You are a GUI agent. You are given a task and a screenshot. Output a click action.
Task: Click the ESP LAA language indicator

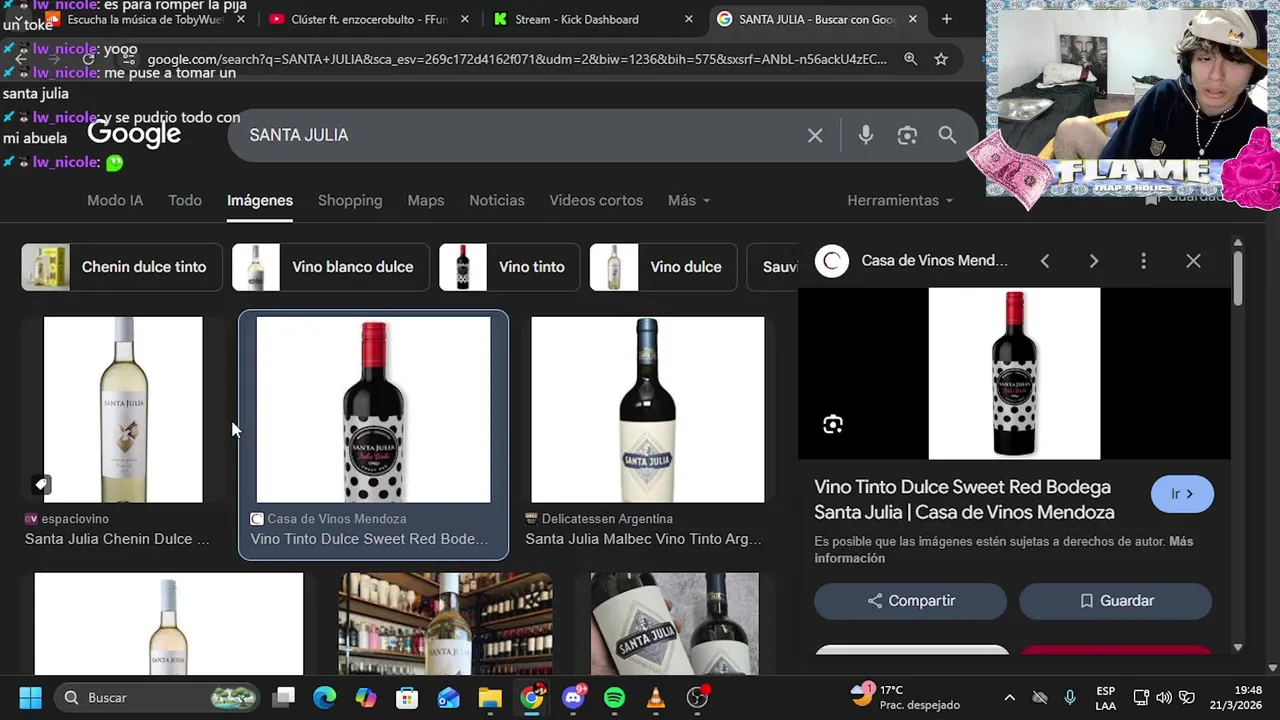(1105, 697)
